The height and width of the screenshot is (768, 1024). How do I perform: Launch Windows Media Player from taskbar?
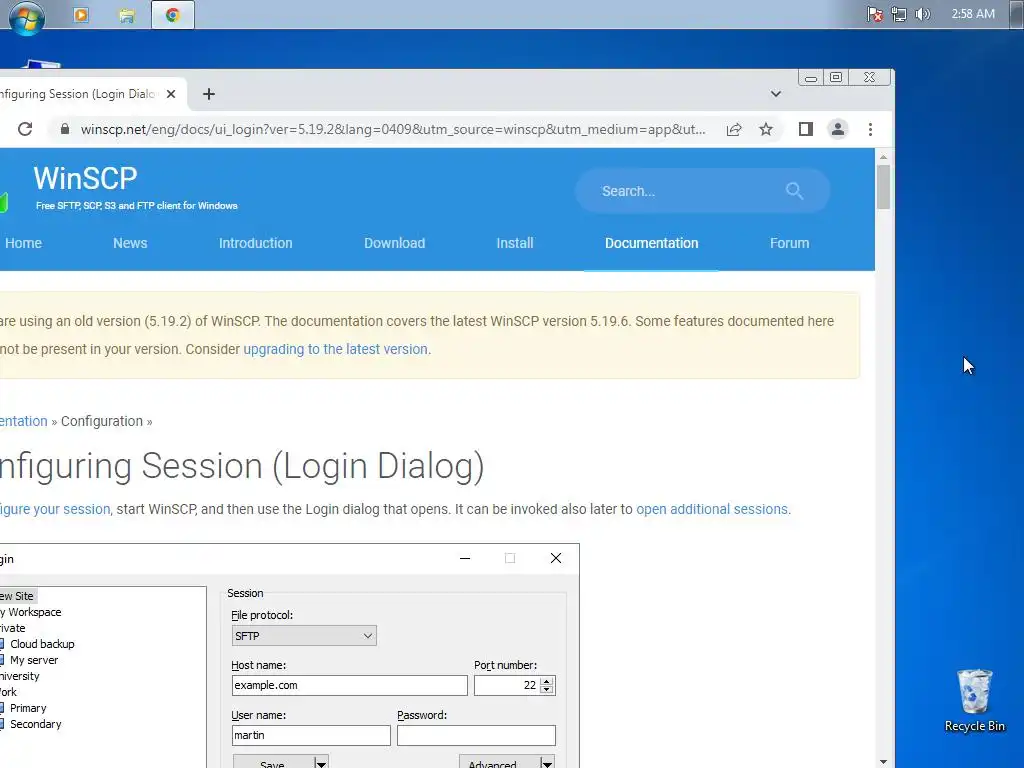point(81,14)
